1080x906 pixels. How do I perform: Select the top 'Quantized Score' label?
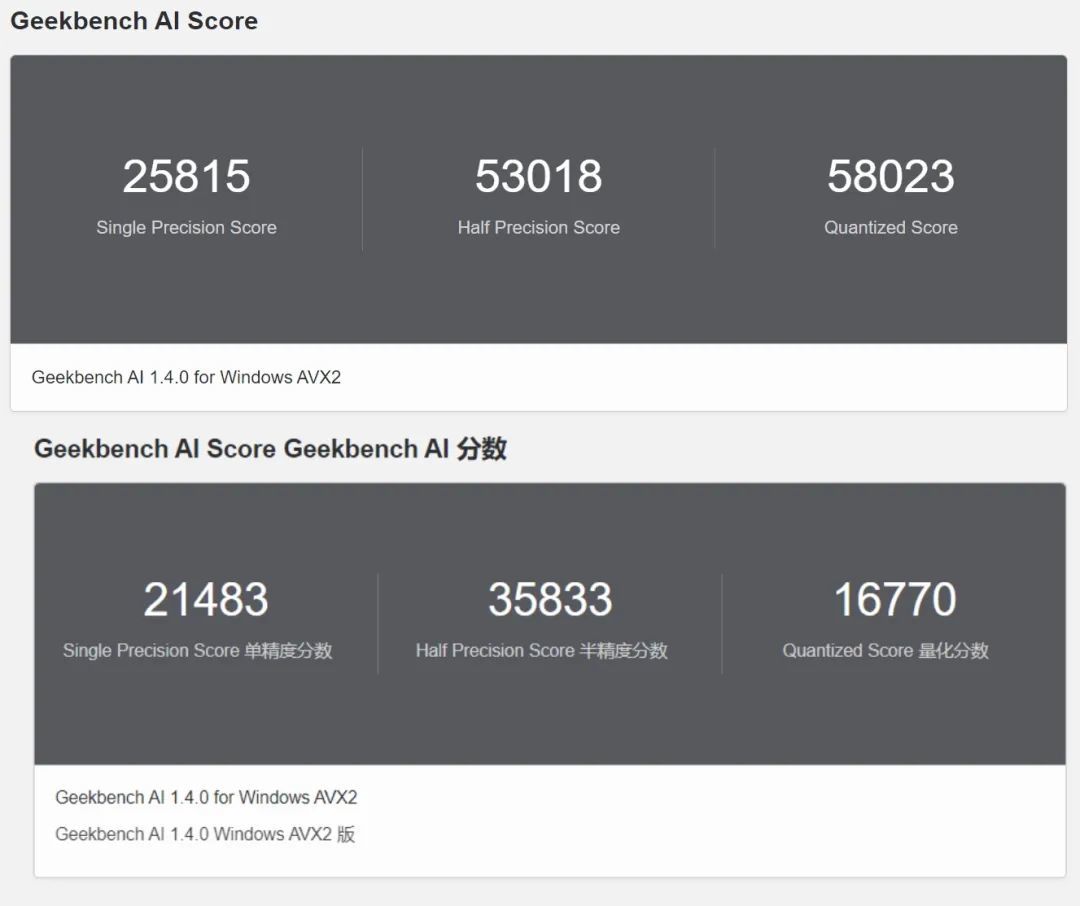pos(891,227)
